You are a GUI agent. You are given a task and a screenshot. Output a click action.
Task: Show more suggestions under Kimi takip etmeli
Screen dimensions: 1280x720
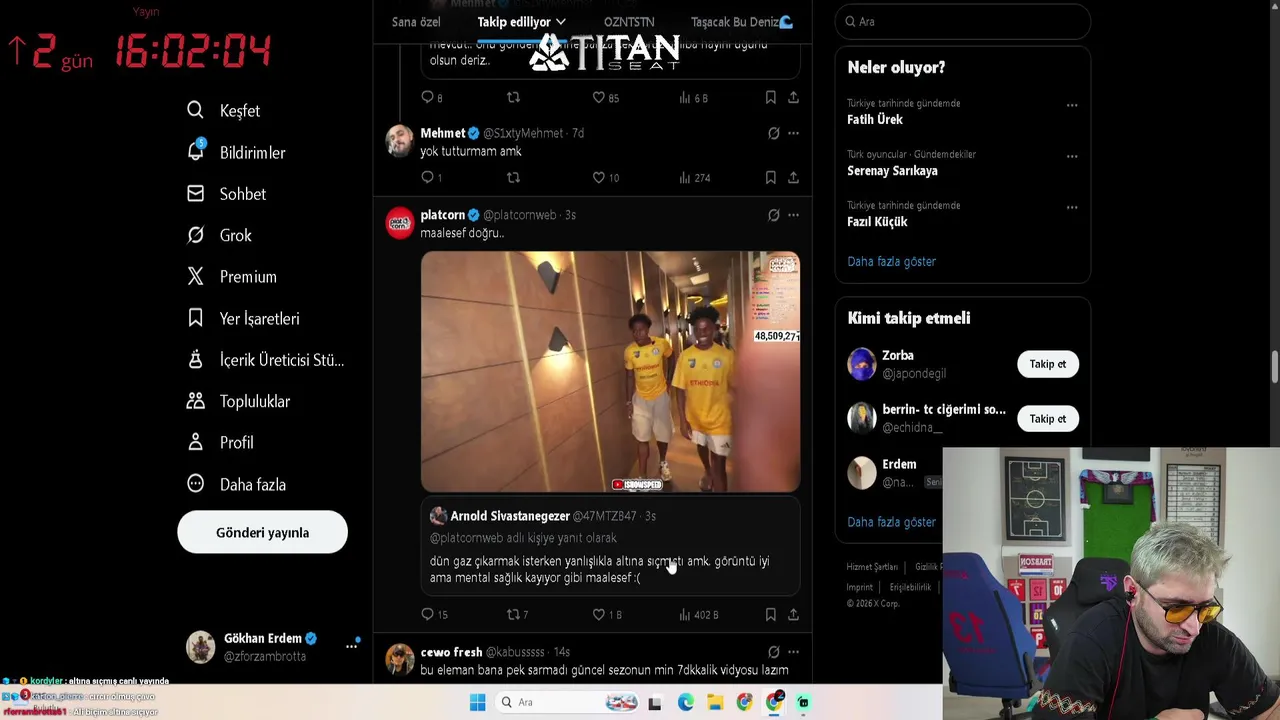pos(891,522)
